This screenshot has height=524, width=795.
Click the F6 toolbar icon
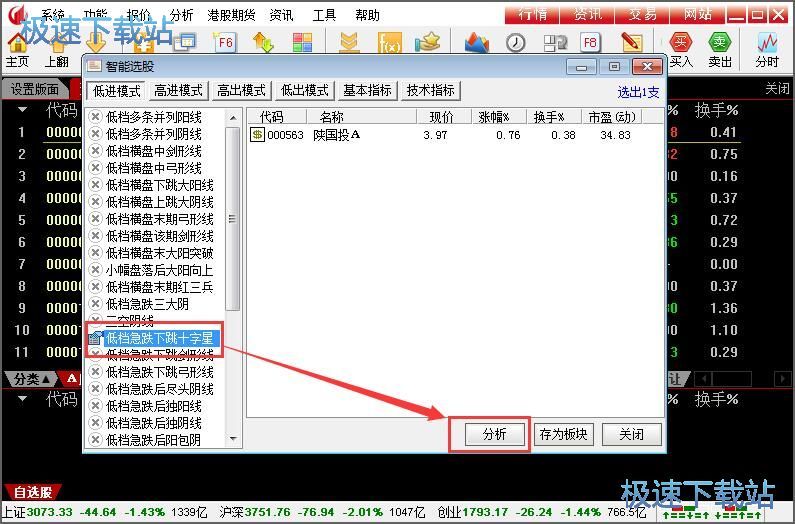pyautogui.click(x=225, y=43)
